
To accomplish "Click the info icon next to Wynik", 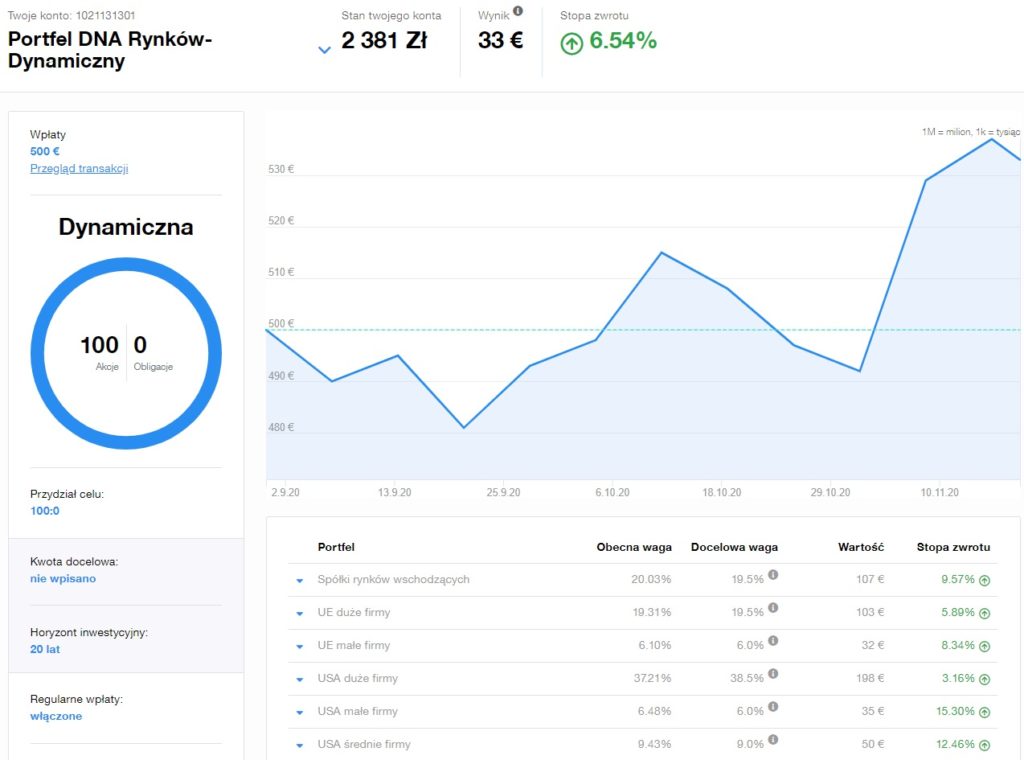I will (518, 12).
